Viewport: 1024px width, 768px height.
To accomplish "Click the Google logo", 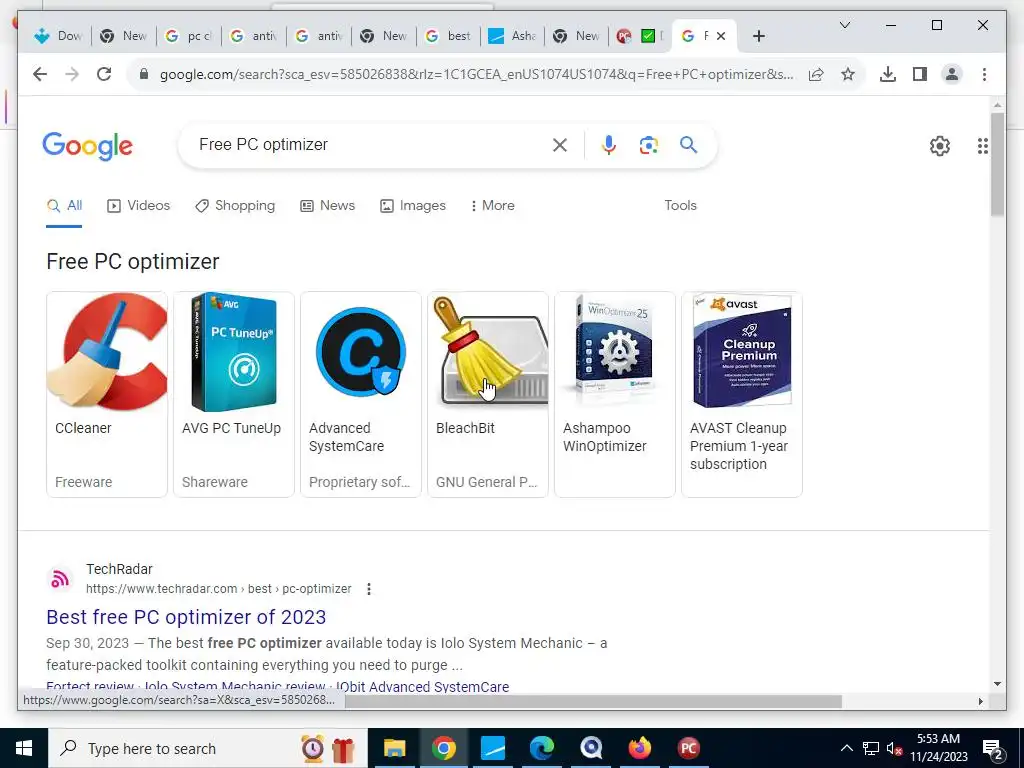I will point(88,146).
